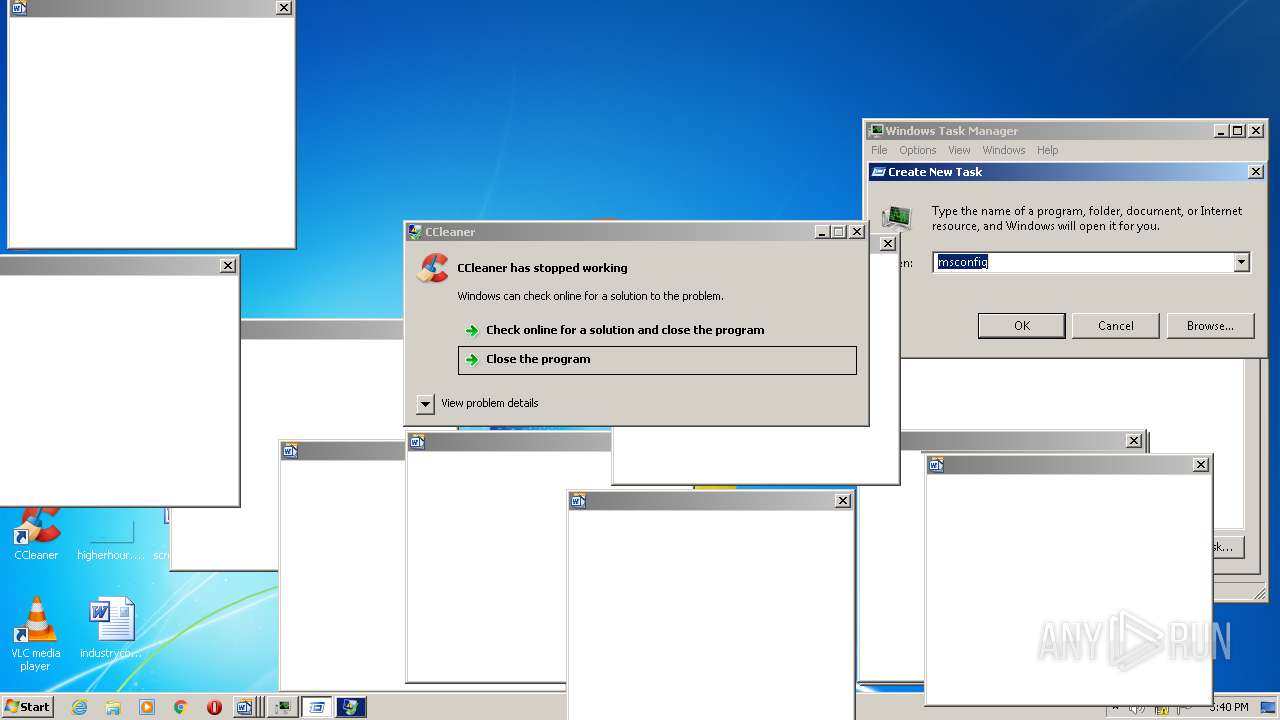1280x720 pixels.
Task: Open the Options menu in Task Manager
Action: pyautogui.click(x=917, y=150)
